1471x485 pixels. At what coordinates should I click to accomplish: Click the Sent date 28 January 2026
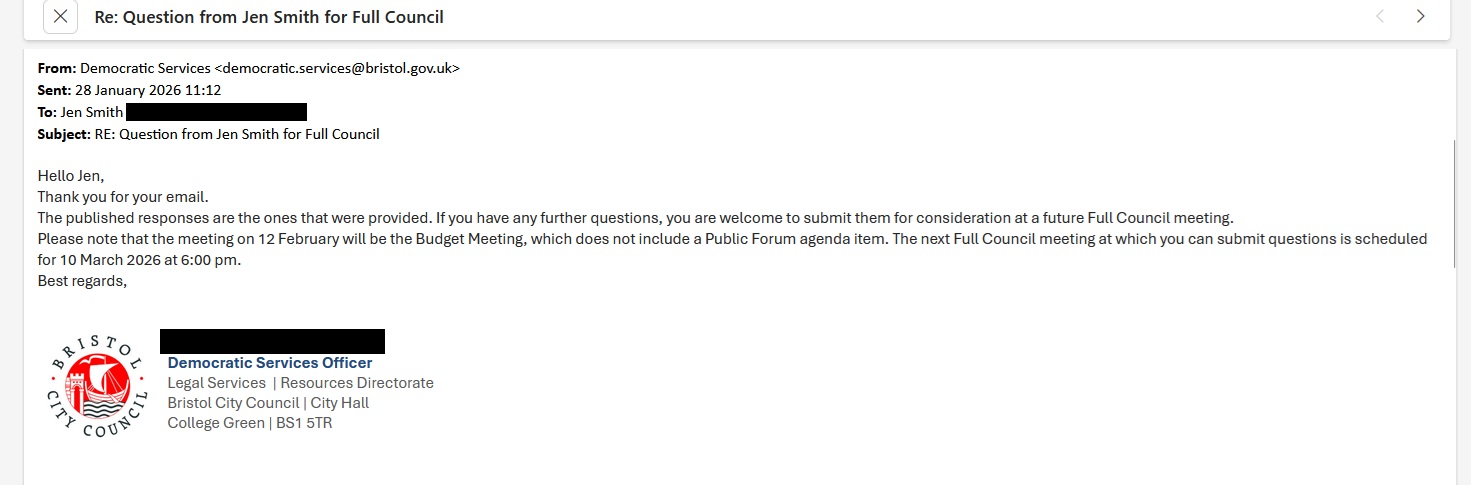[x=147, y=90]
